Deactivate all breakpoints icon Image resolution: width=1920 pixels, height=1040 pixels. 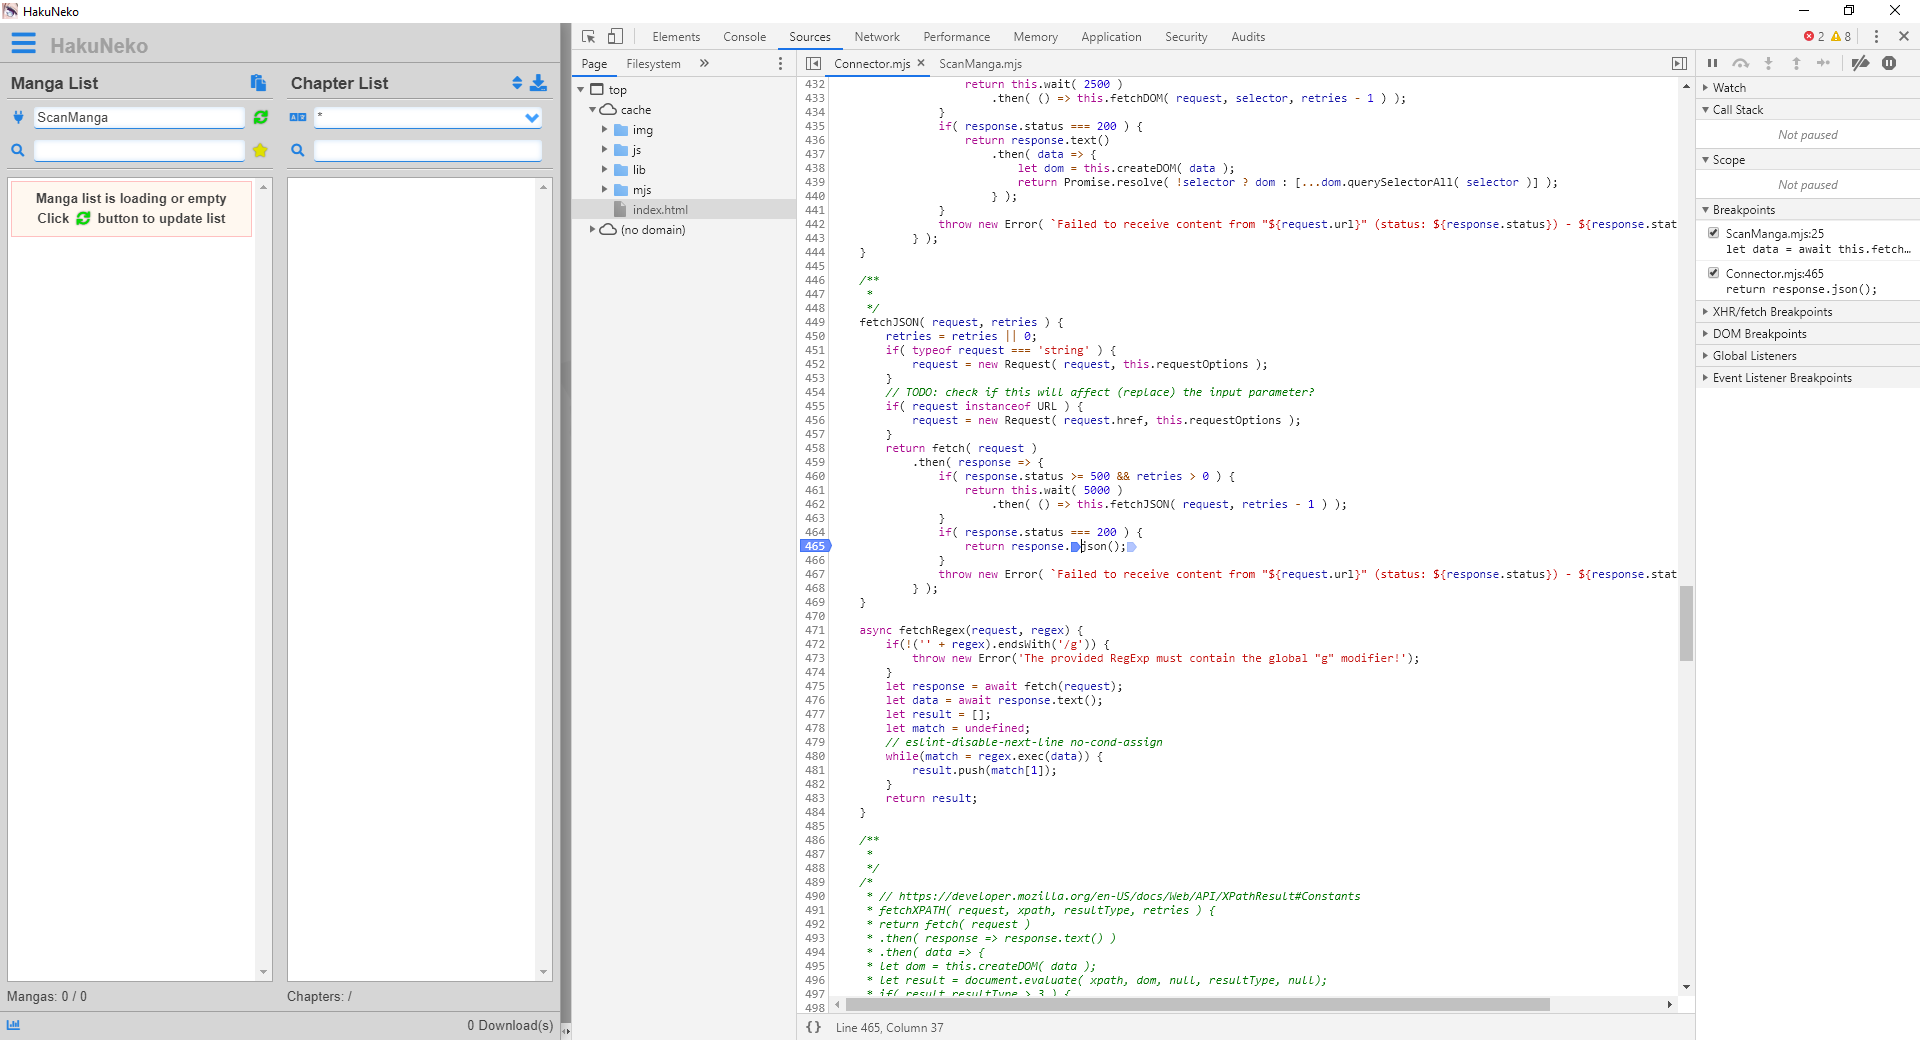(1860, 63)
